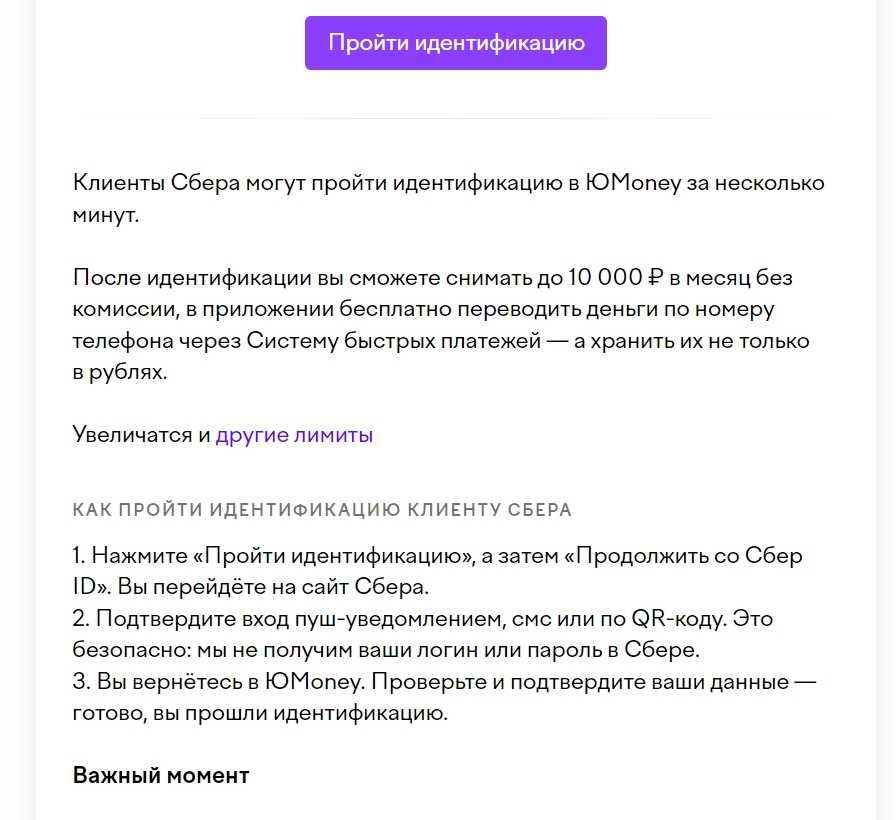Click the «Важный момент» bold heading
The height and width of the screenshot is (820, 896).
tap(160, 775)
